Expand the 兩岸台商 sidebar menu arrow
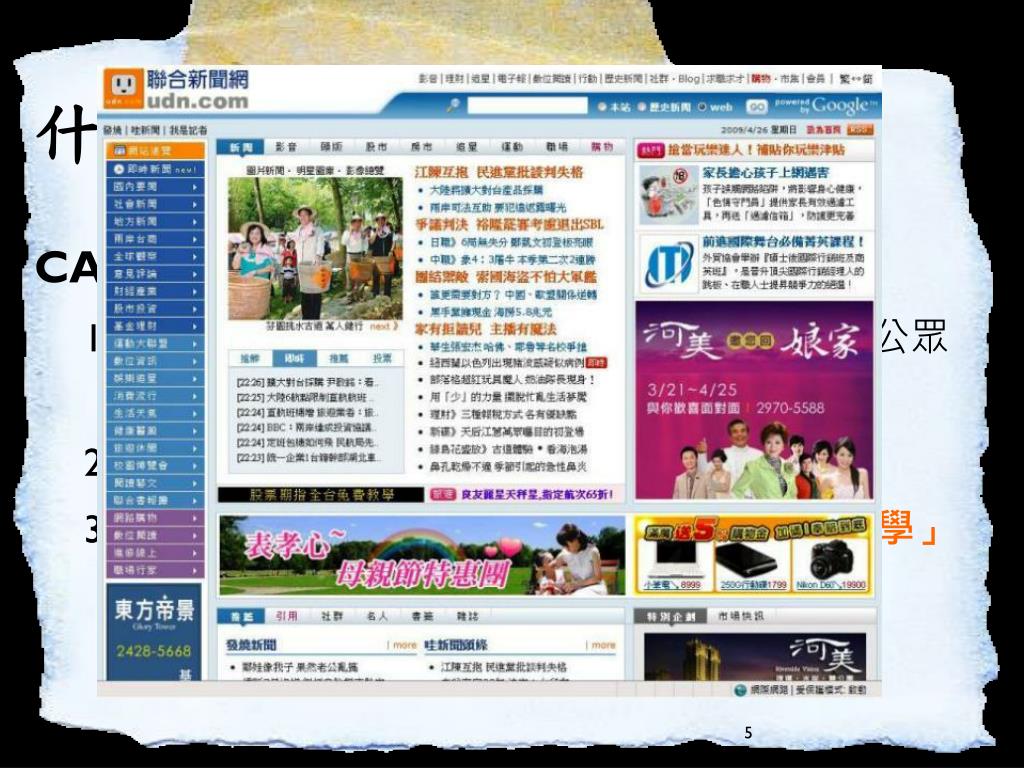The image size is (1024, 768). 195,239
